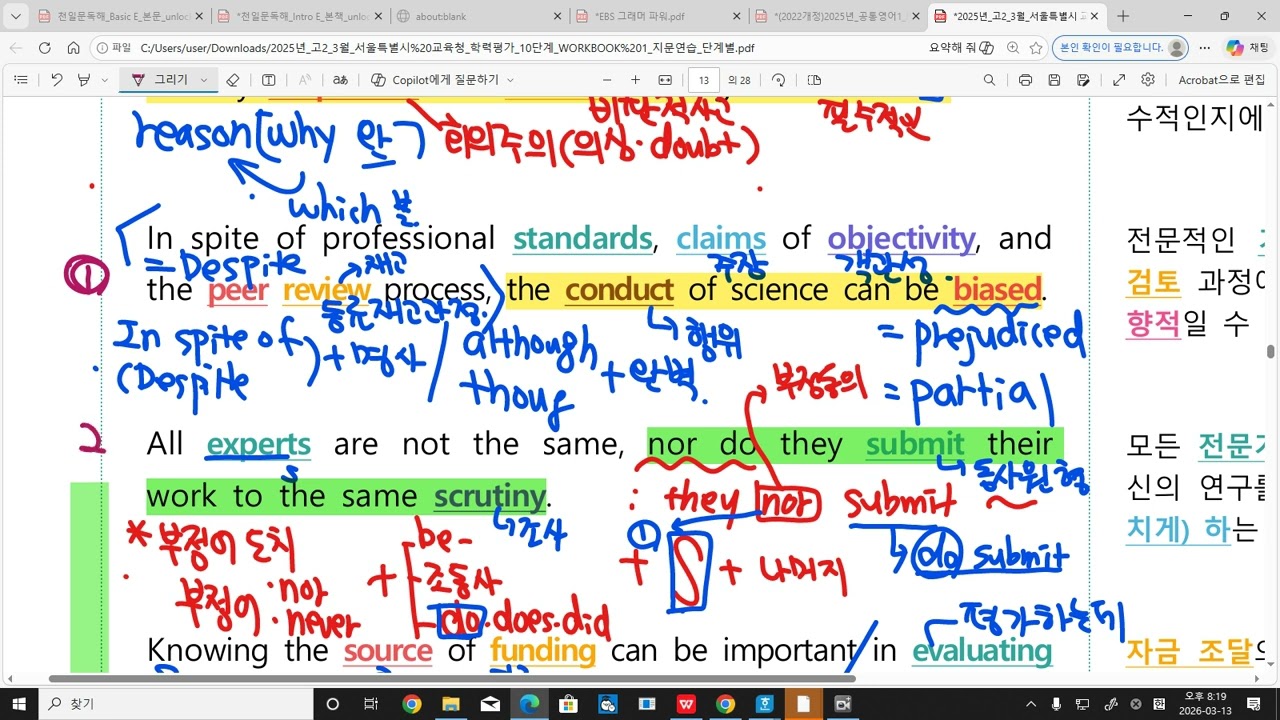This screenshot has width=1280, height=720.
Task: Click Copilot에게 질문하기 button
Action: tap(435, 80)
